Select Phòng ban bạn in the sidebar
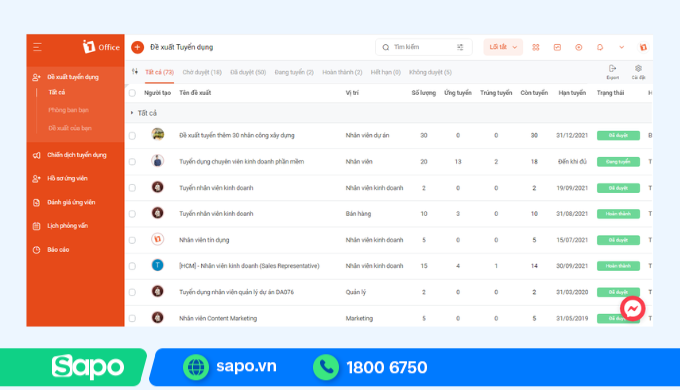This screenshot has width=680, height=390. tap(69, 110)
